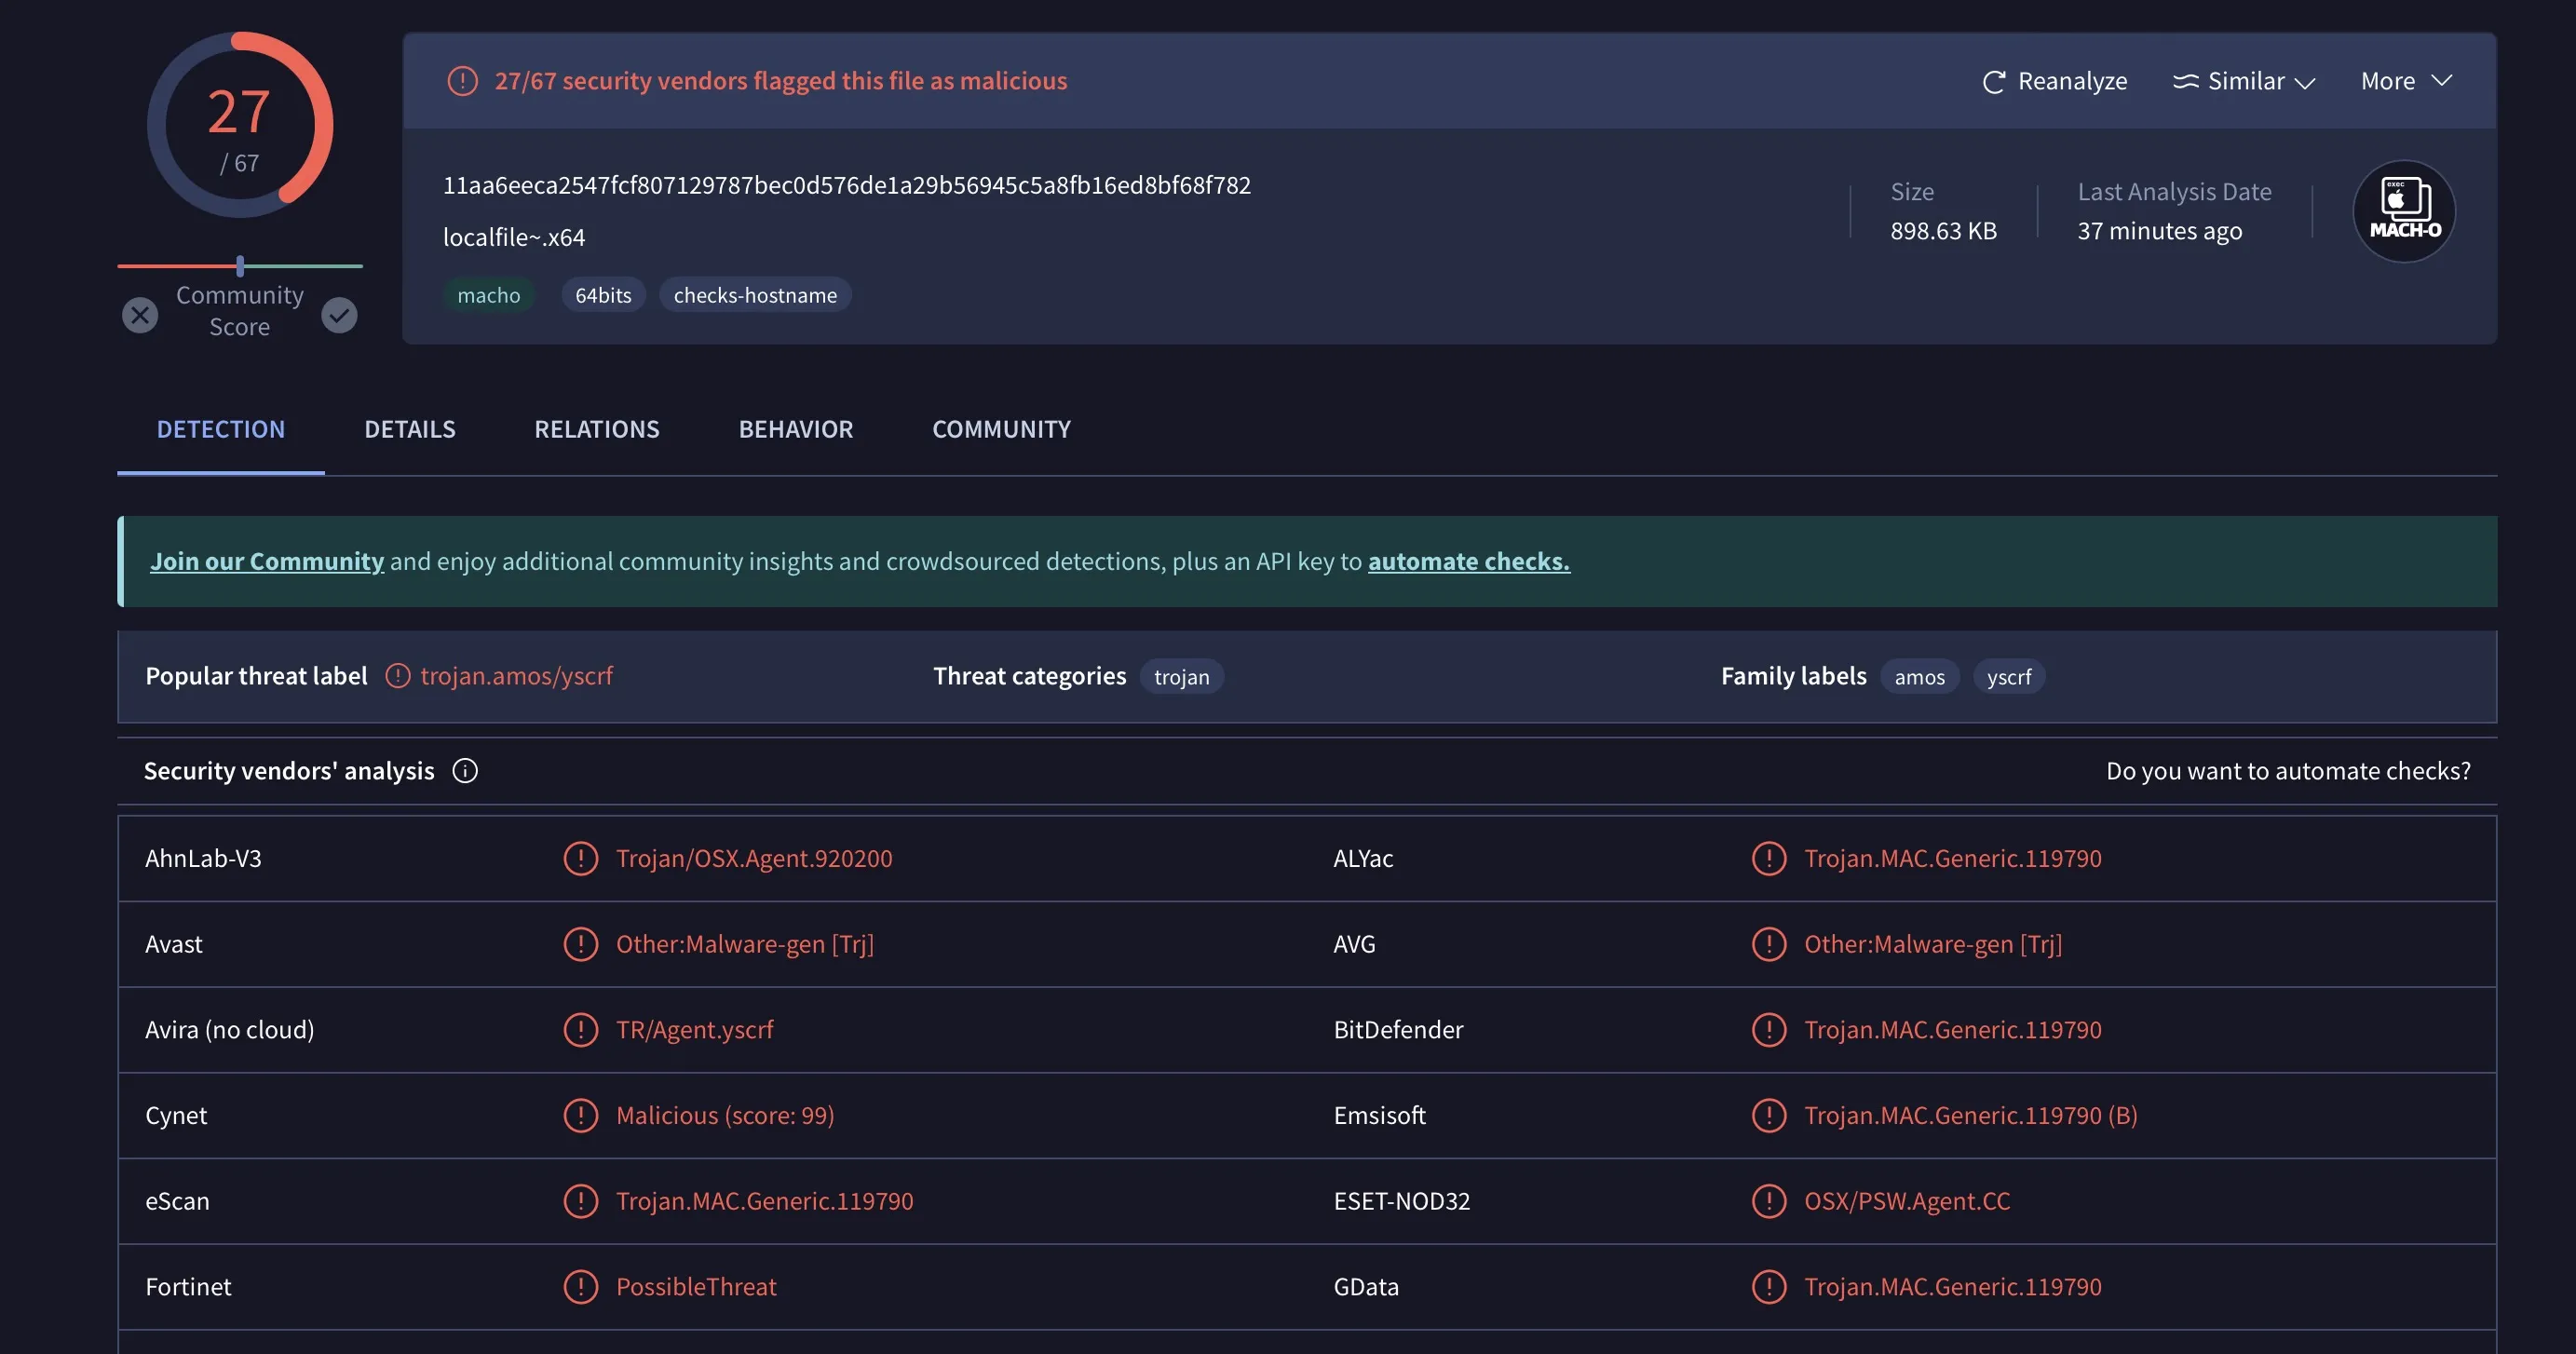Switch to the Behavior tab
The width and height of the screenshot is (2576, 1354).
(796, 429)
